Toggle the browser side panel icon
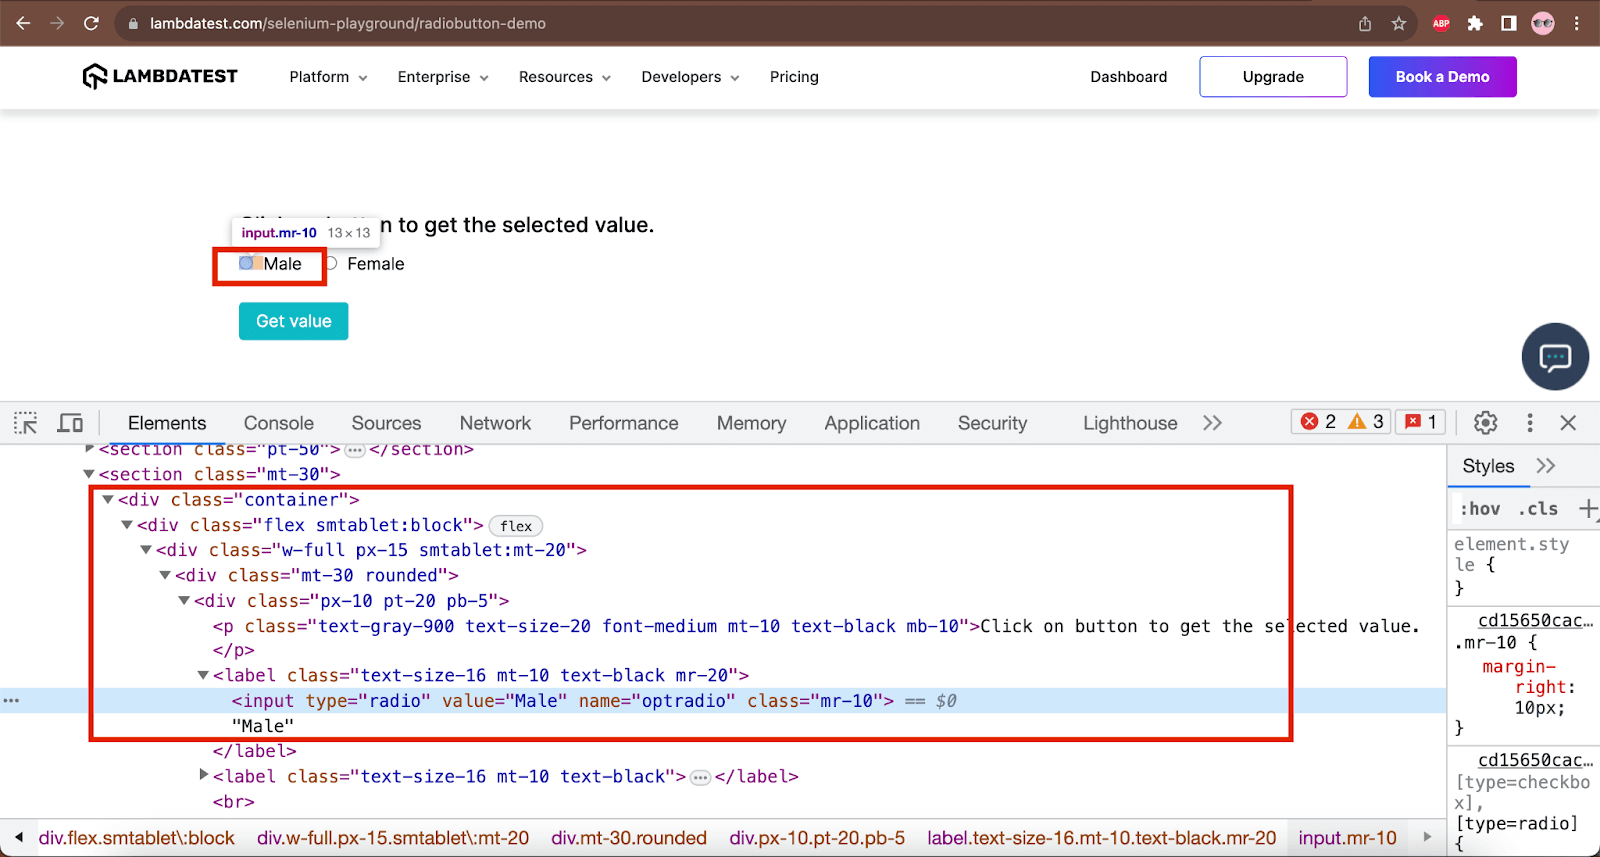The height and width of the screenshot is (857, 1600). (1509, 23)
